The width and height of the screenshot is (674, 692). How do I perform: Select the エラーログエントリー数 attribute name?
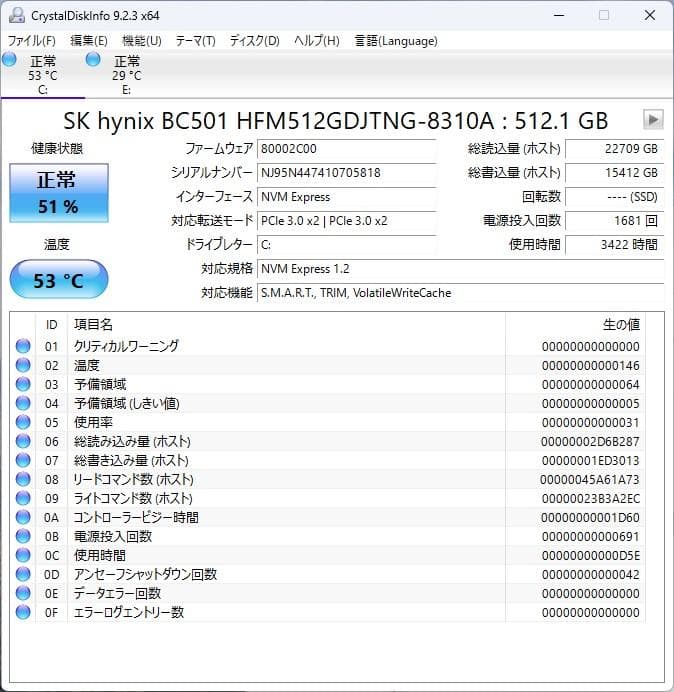click(128, 613)
